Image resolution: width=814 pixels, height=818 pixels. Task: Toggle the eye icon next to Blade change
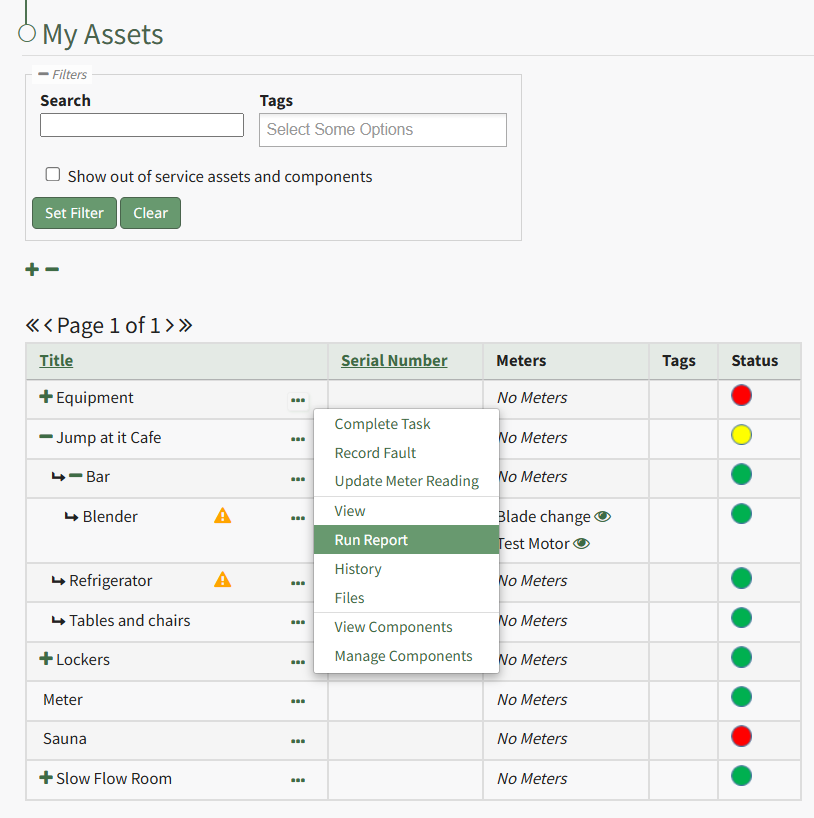[602, 517]
